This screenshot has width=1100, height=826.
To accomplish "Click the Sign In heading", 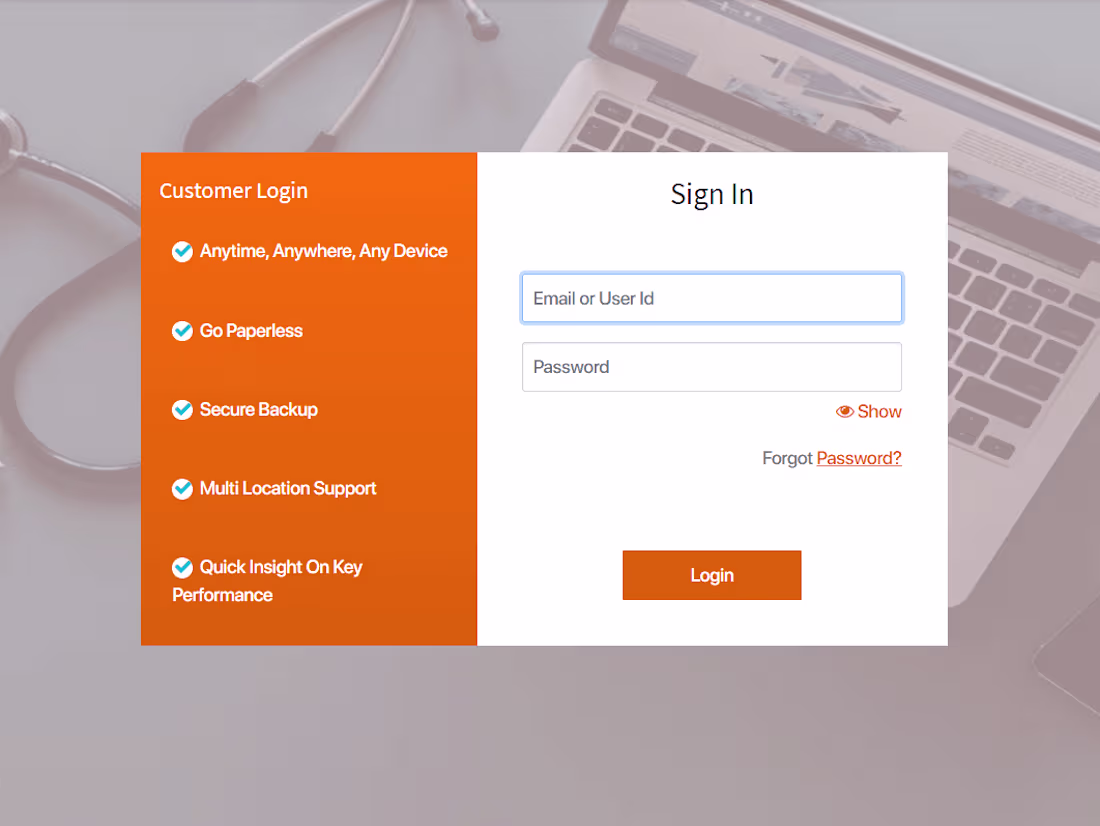I will pyautogui.click(x=711, y=194).
